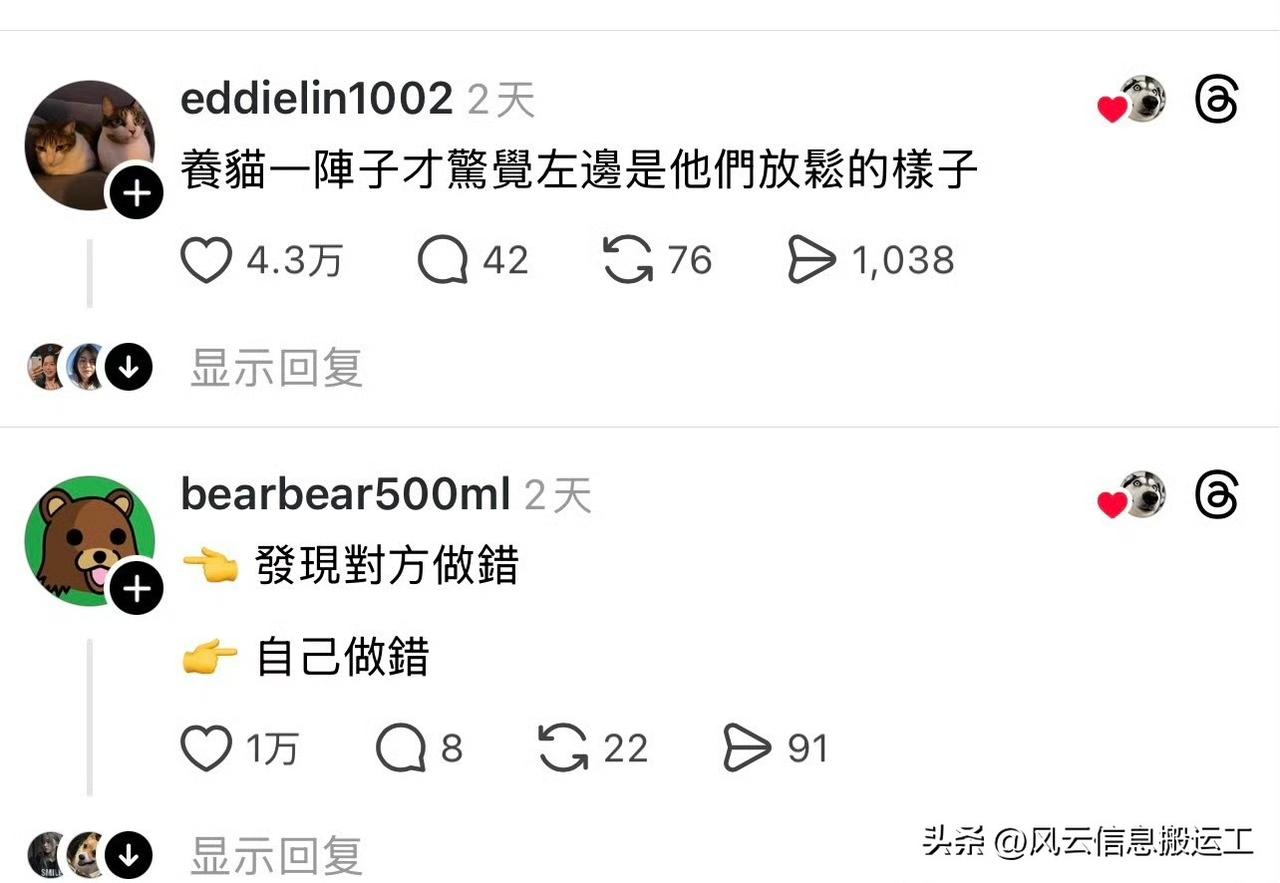
Task: Expand replies under eddielin1002's post with the down arrow
Action: tap(129, 367)
